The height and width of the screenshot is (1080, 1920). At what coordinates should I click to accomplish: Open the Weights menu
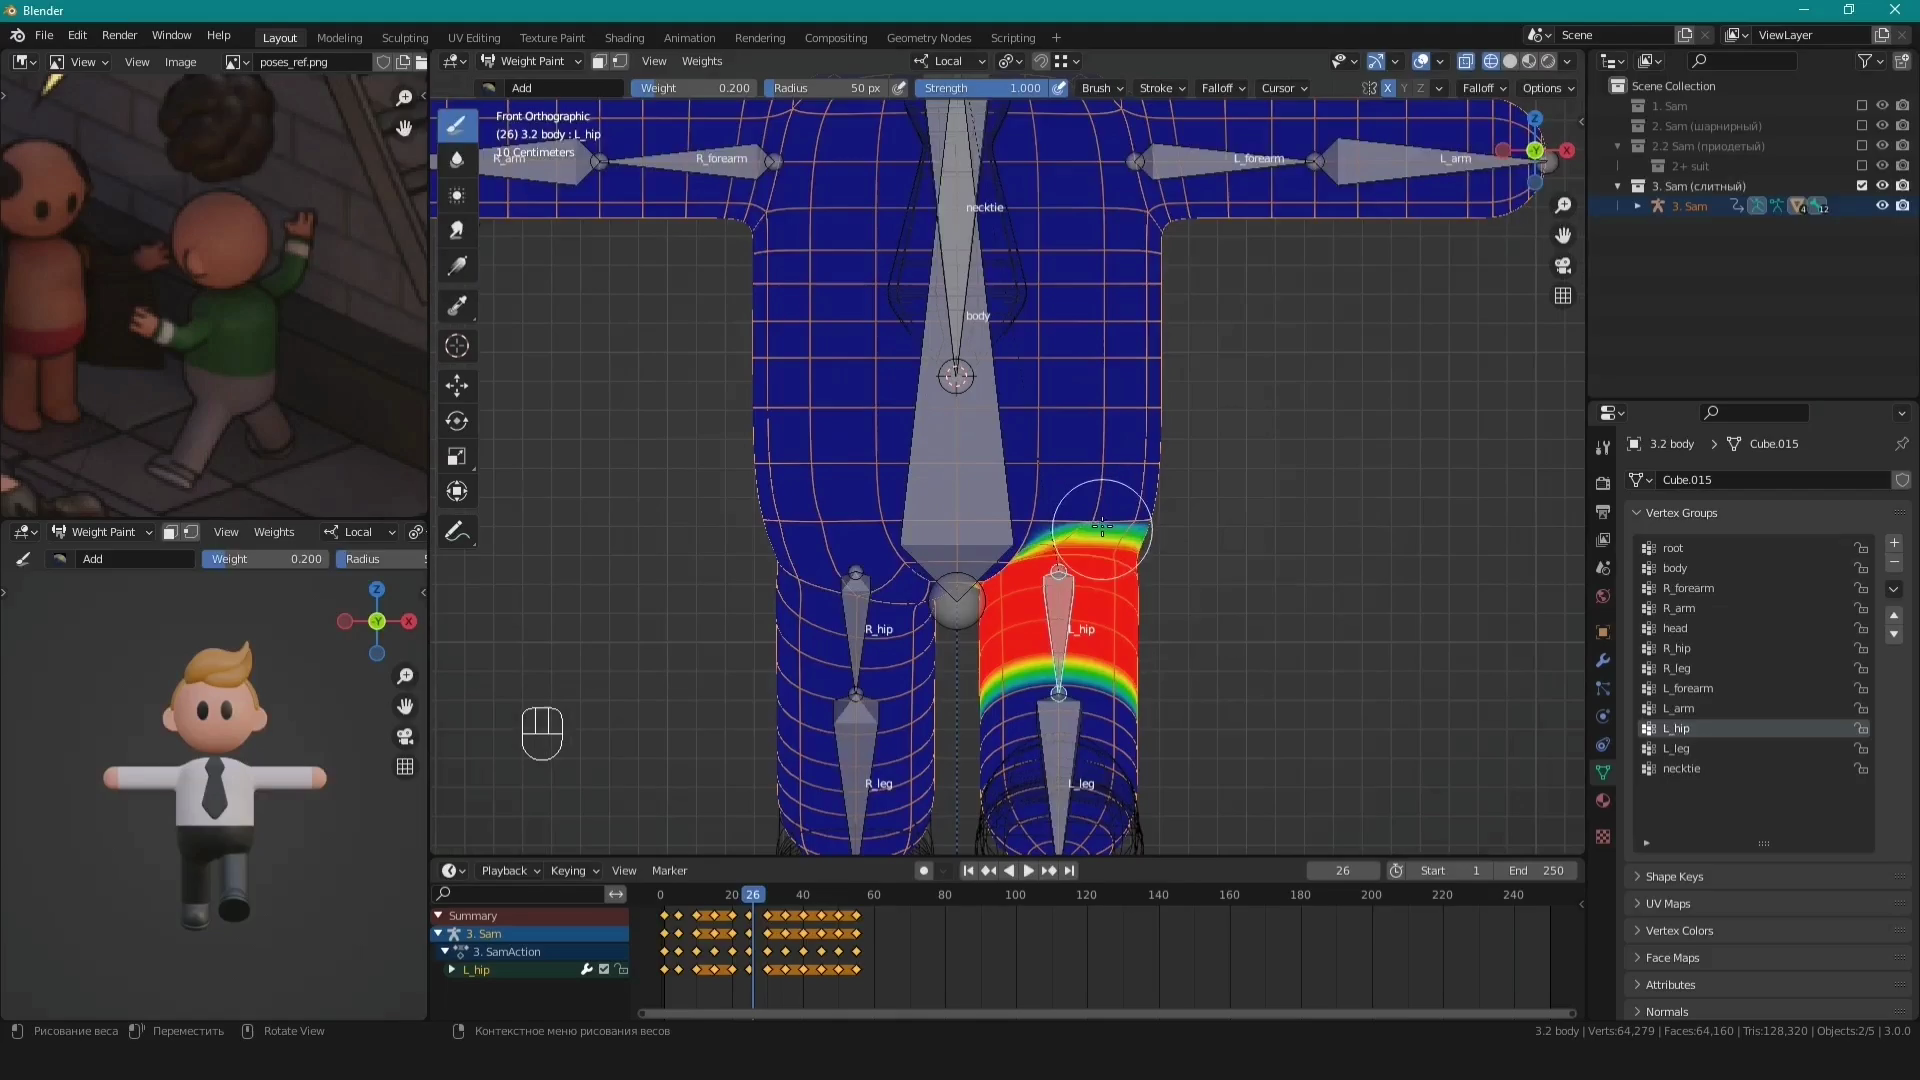click(x=702, y=61)
